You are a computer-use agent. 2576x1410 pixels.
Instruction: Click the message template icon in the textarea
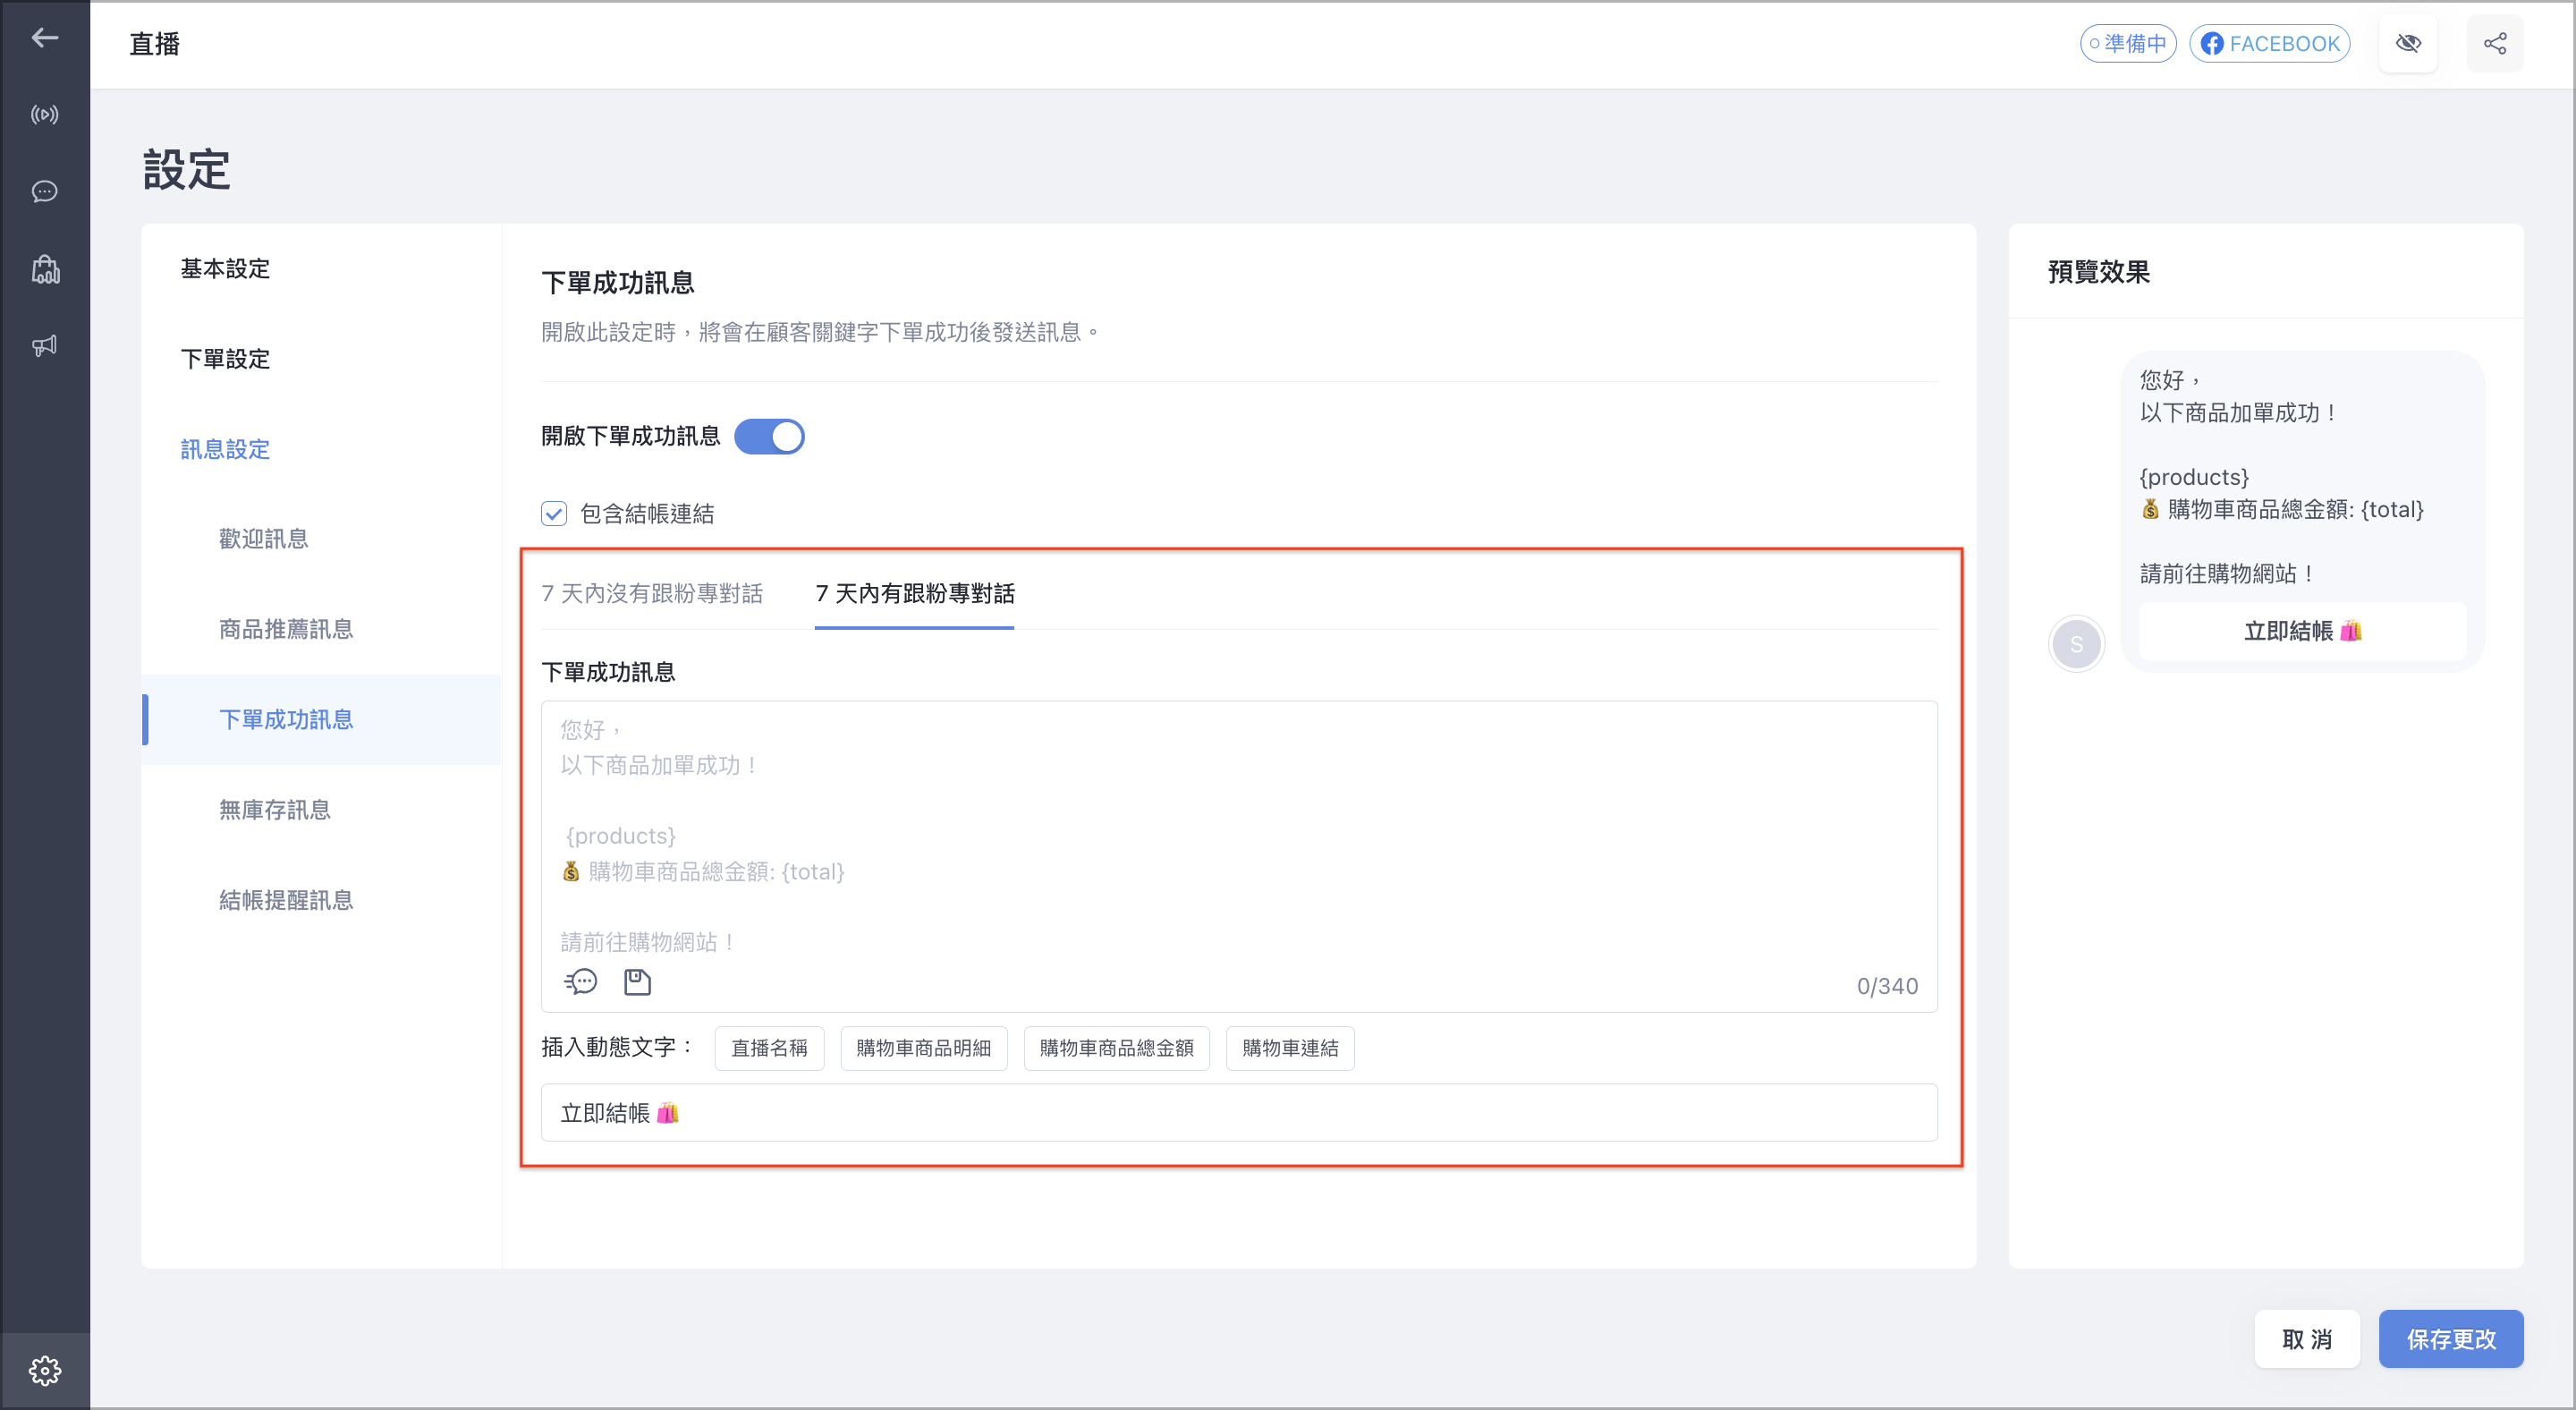click(x=581, y=982)
